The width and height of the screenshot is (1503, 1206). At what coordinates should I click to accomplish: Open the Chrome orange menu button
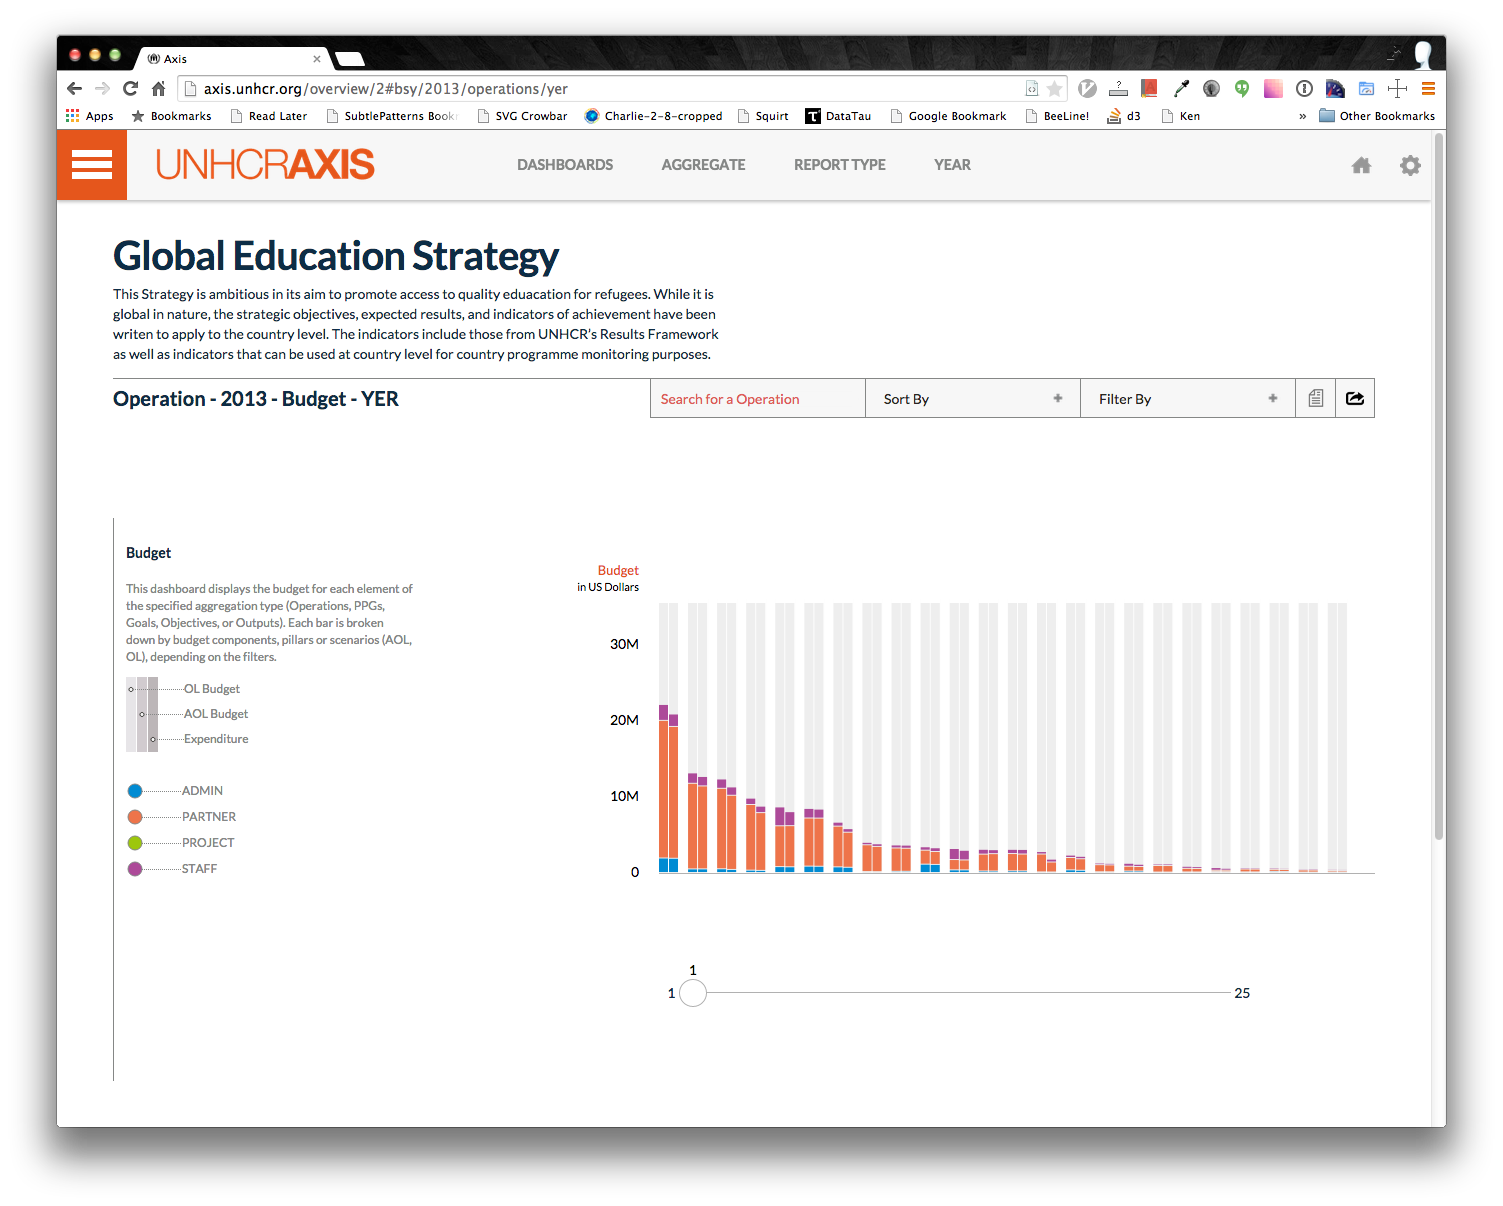pyautogui.click(x=1428, y=89)
